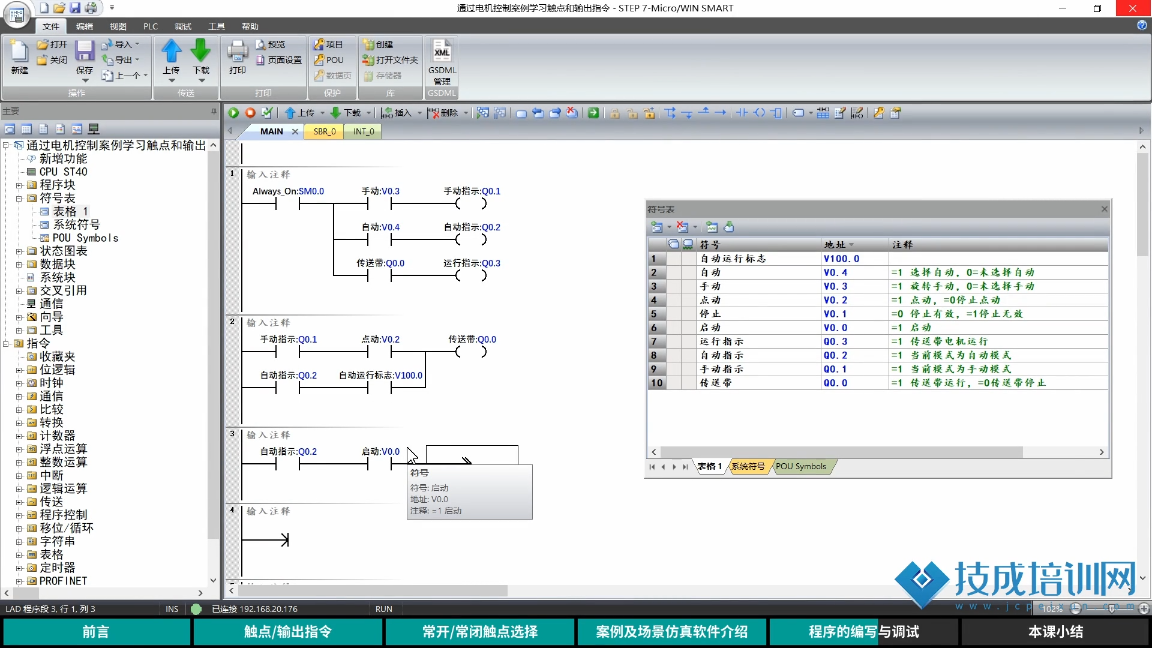Click the insert coil icon in editor toolbar
This screenshot has height=648, width=1152.
(x=759, y=113)
